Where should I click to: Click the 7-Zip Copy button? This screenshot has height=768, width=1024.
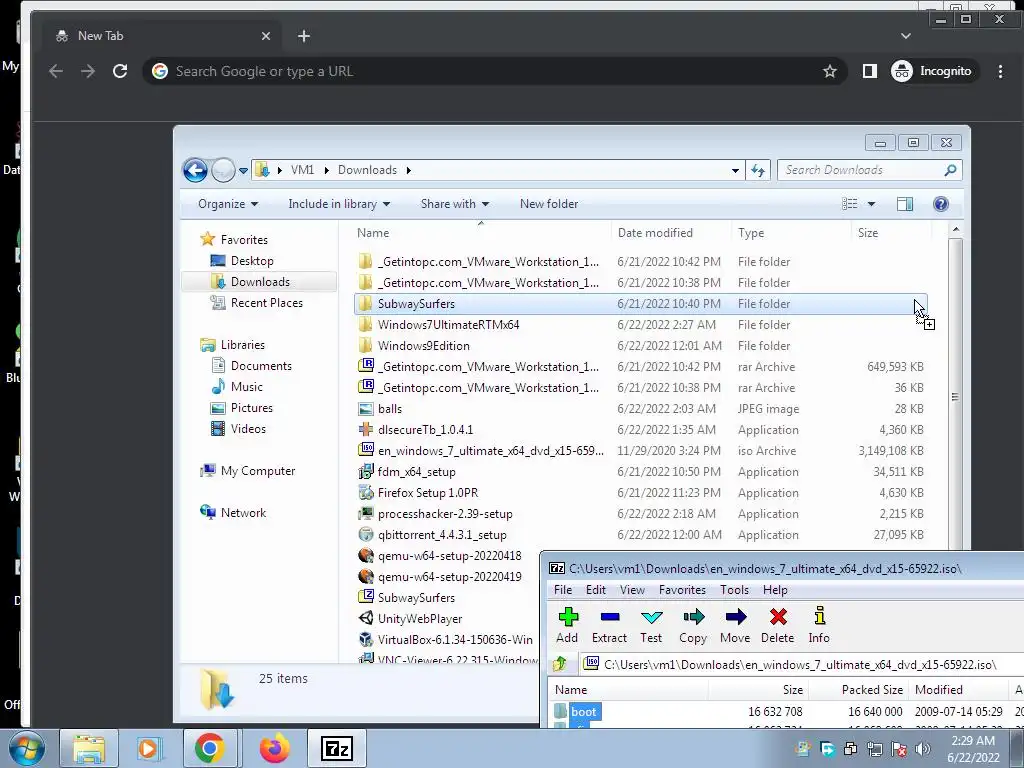pos(693,625)
